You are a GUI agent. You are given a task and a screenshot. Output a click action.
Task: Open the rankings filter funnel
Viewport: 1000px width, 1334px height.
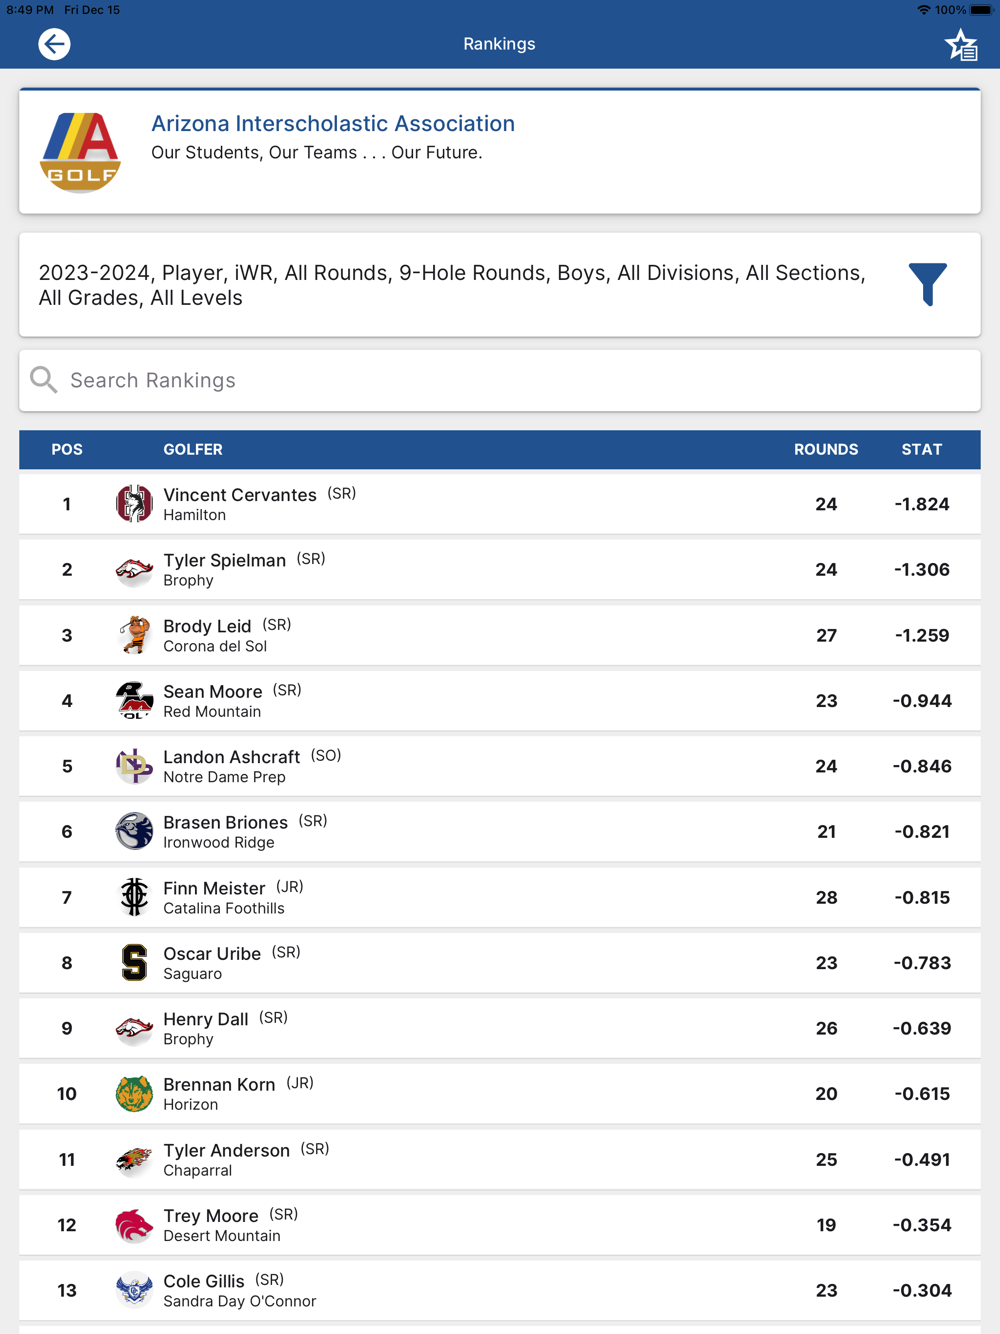point(928,284)
